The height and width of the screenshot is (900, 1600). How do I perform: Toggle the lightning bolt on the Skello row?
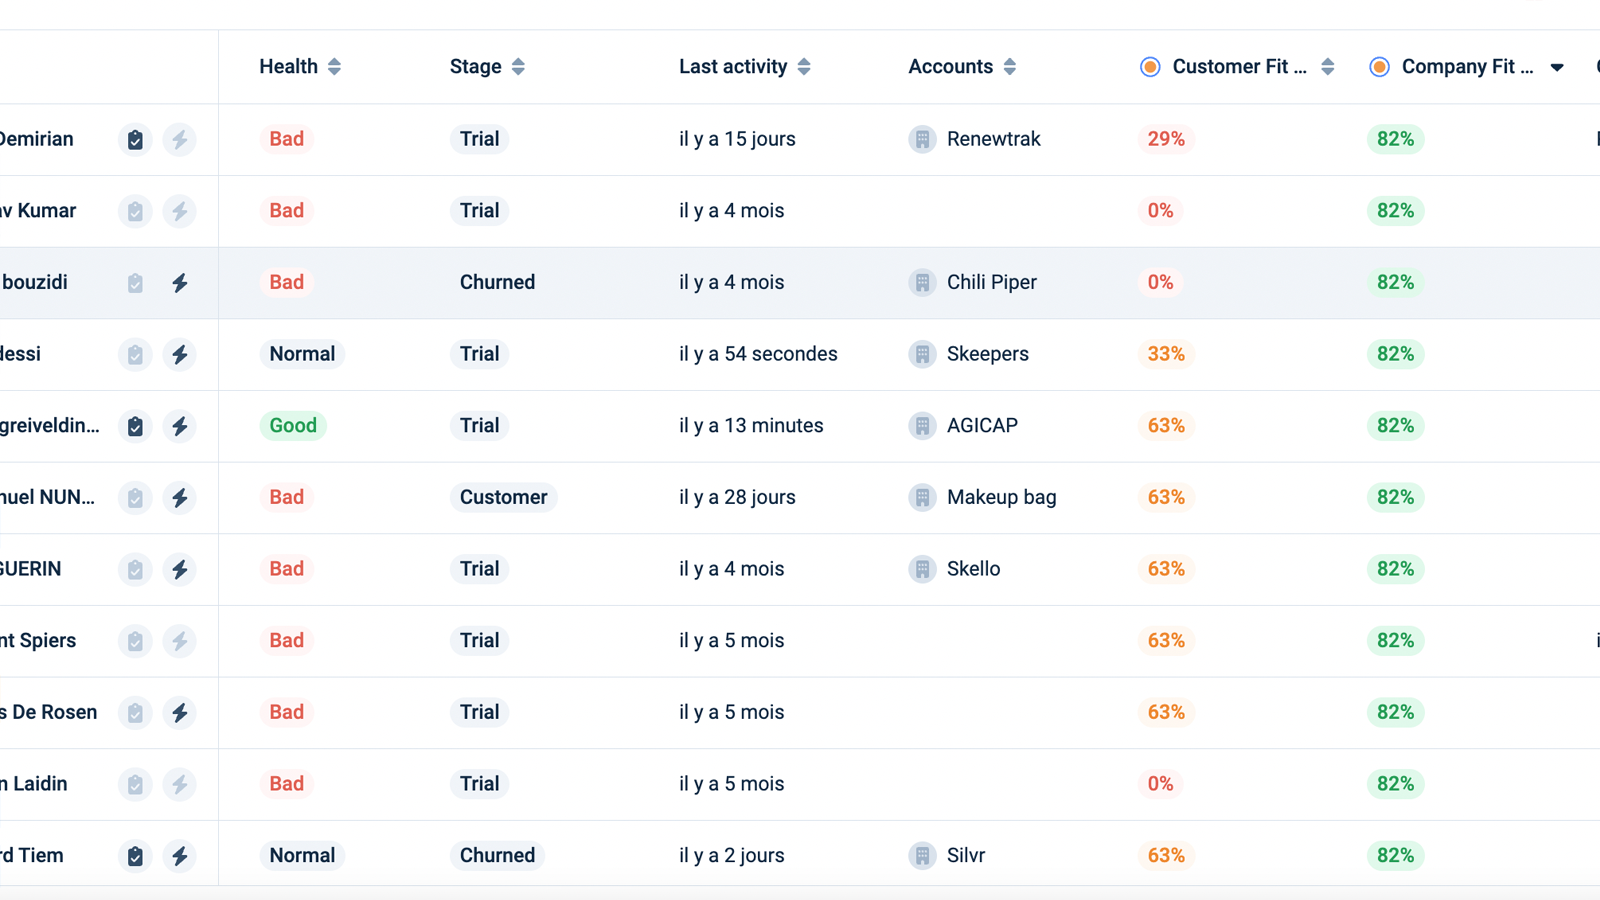tap(180, 569)
